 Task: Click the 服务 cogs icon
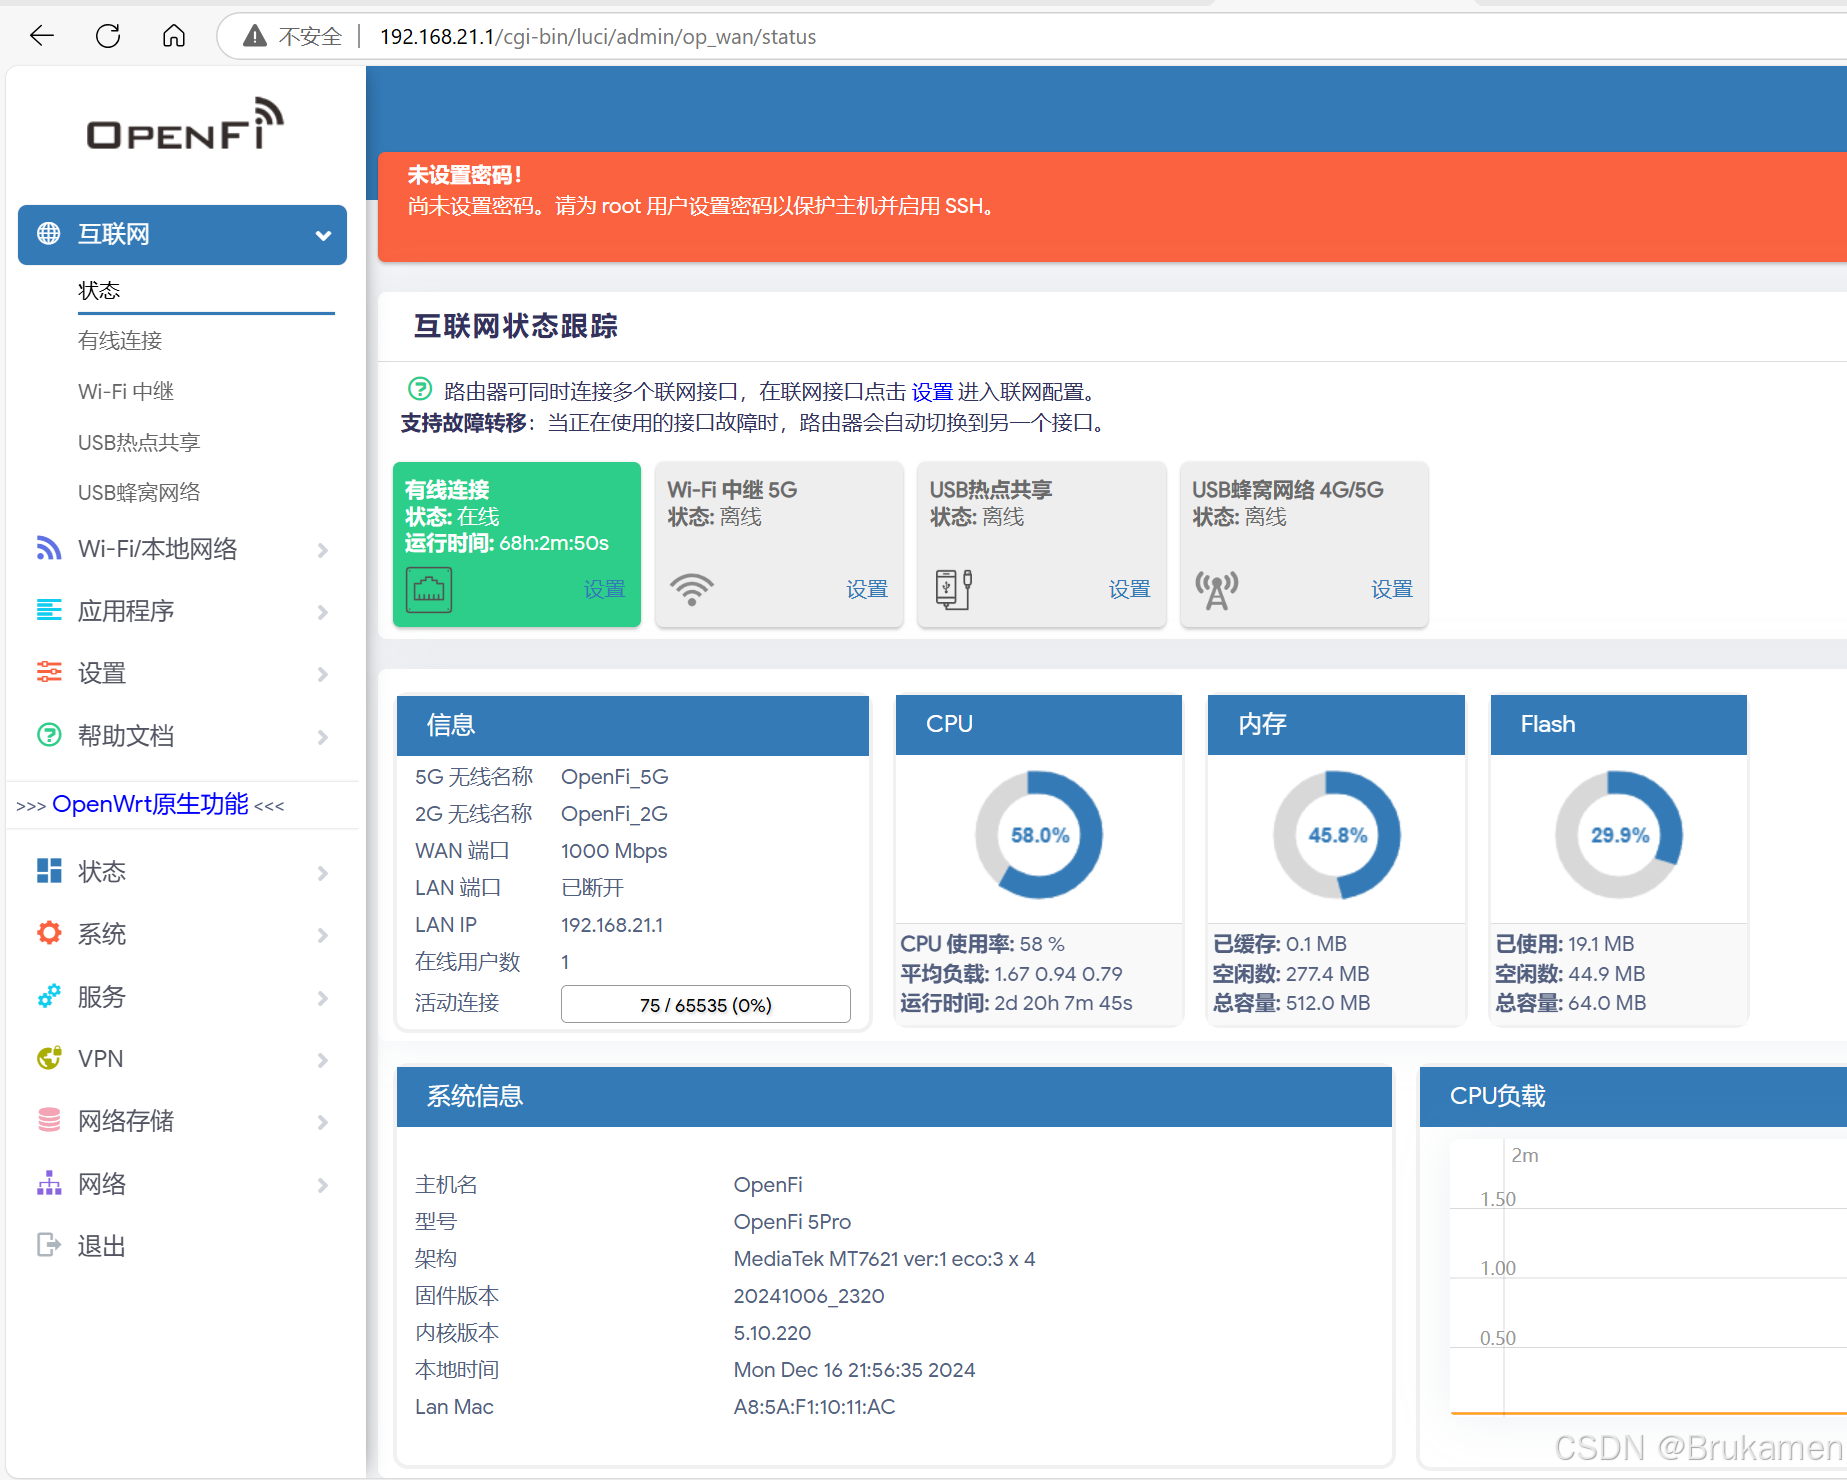[49, 996]
